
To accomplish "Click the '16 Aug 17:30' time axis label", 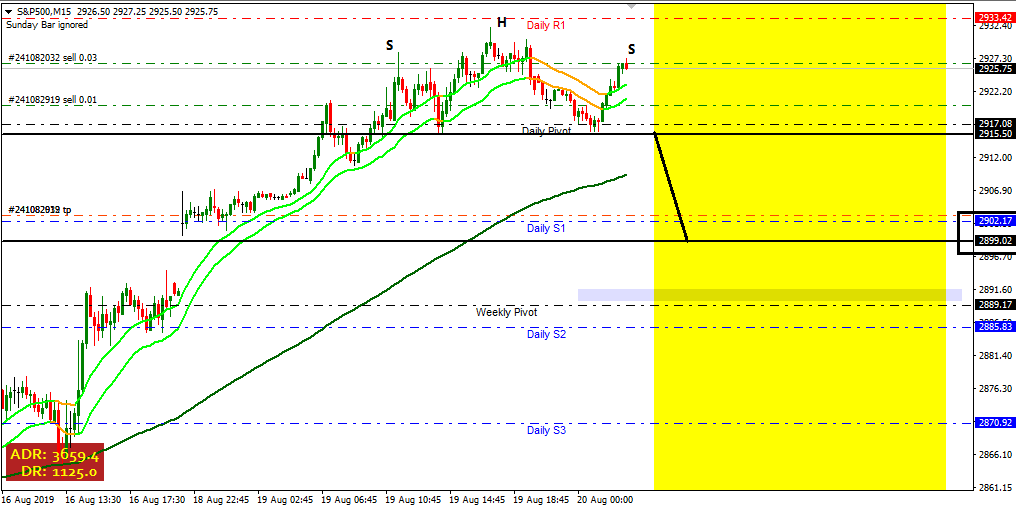I will click(x=157, y=500).
